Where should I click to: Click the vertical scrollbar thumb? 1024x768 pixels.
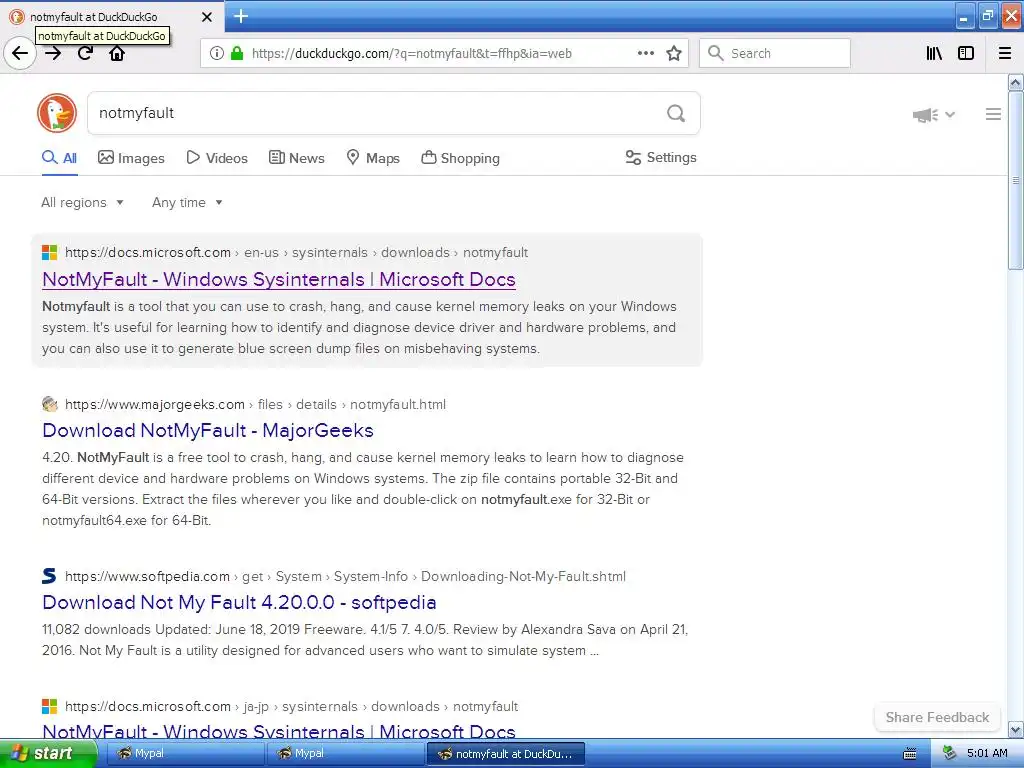pos(1016,180)
